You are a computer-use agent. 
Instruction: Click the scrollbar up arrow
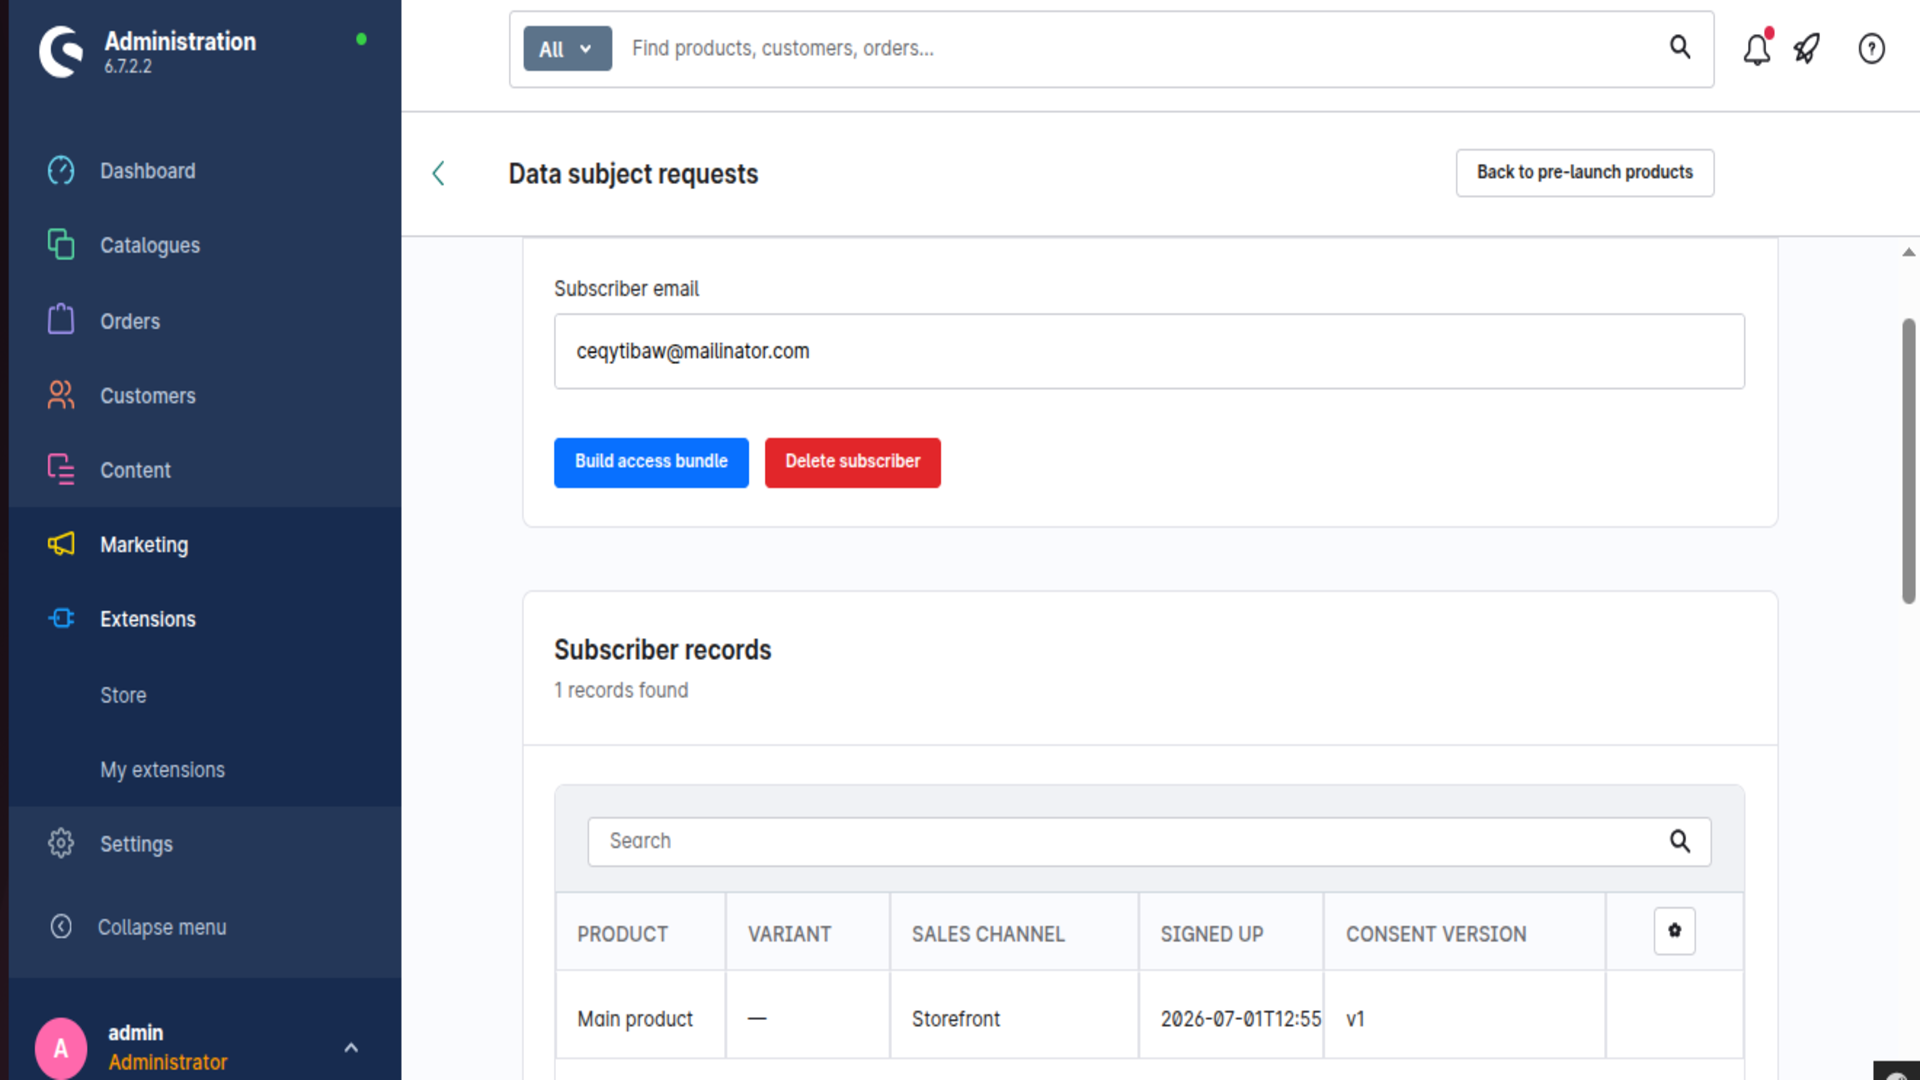1908,252
